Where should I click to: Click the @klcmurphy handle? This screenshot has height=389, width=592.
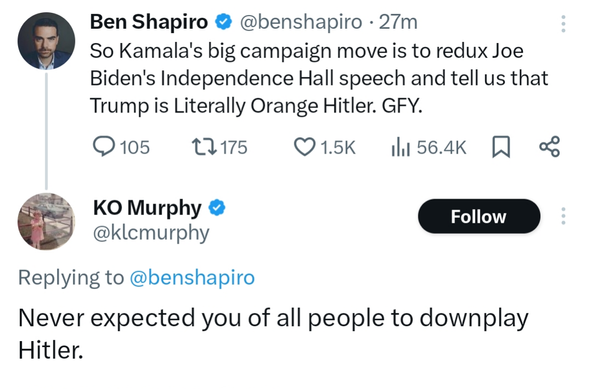tap(151, 233)
